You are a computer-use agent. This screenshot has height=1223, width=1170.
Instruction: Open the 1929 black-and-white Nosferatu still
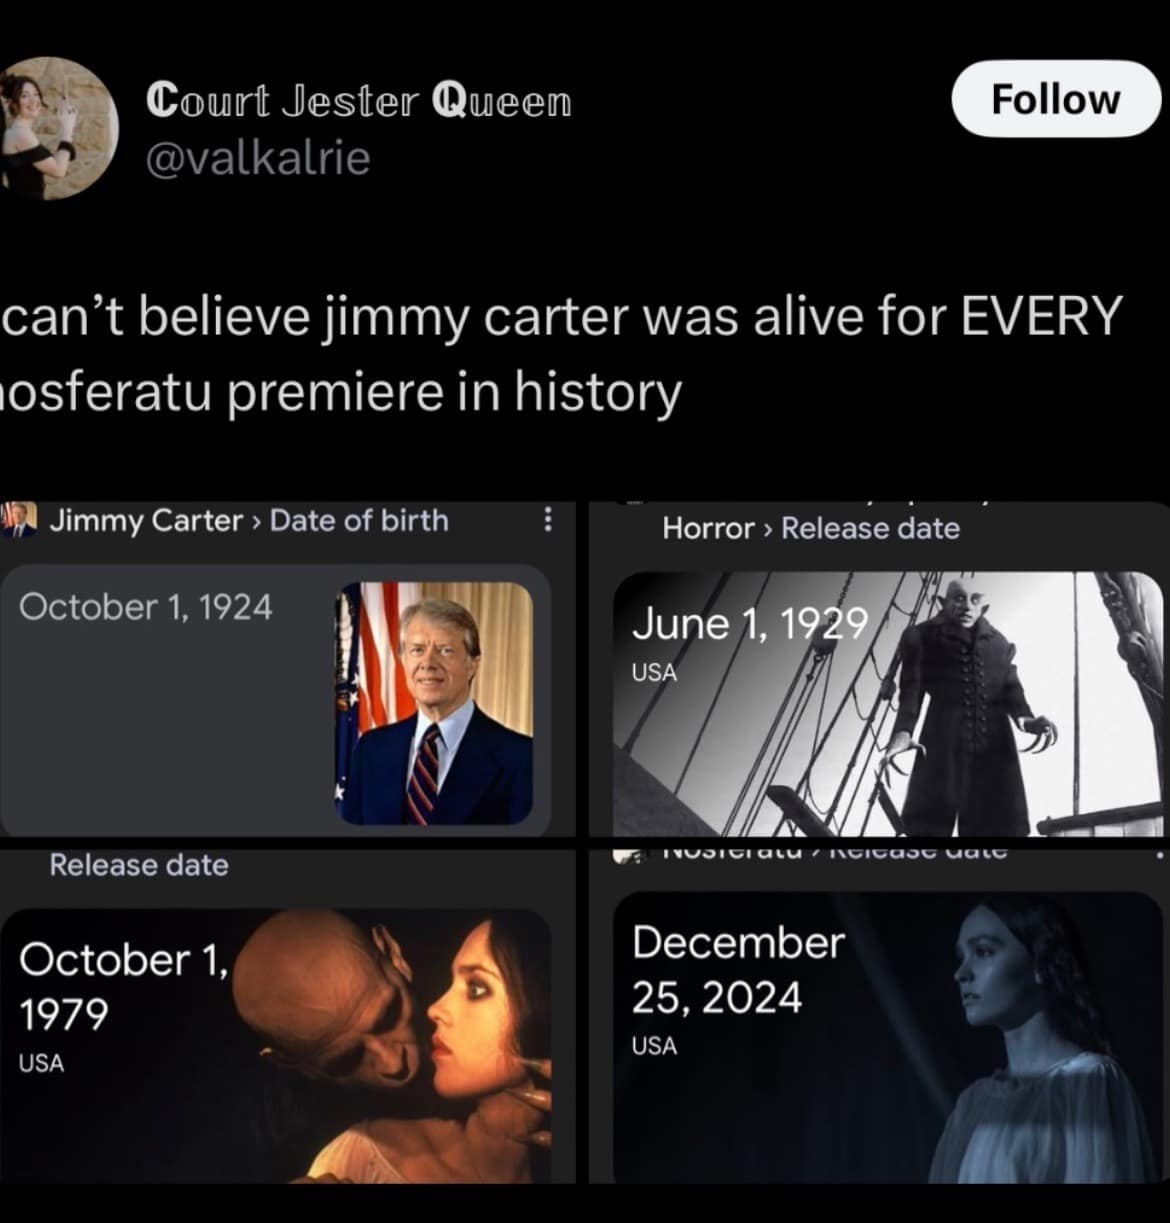[x=888, y=704]
